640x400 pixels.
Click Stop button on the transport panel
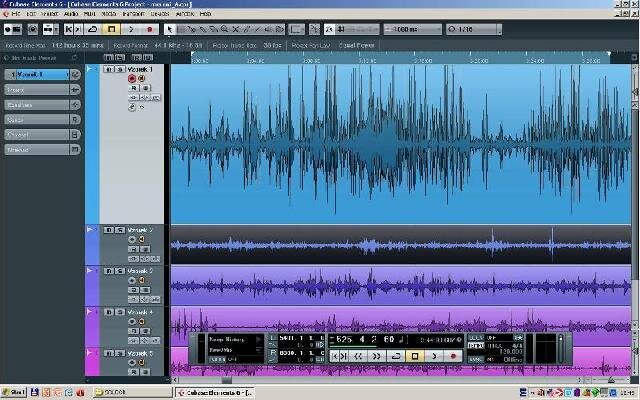coord(415,356)
